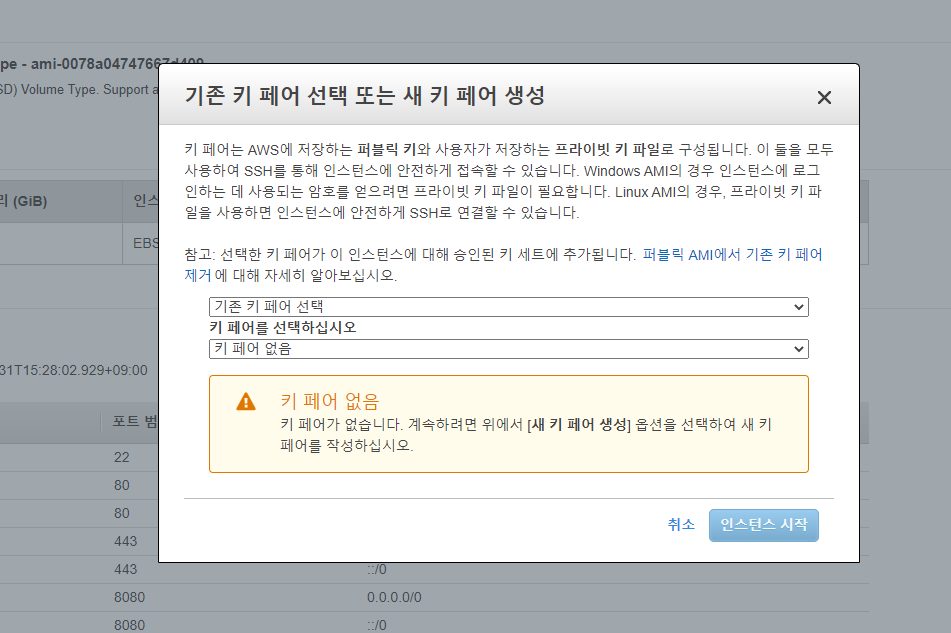The width and height of the screenshot is (951, 633).
Task: Click the '퍼블릭 AMI에서 기존 키 페어 제거' link
Action: click(x=732, y=255)
